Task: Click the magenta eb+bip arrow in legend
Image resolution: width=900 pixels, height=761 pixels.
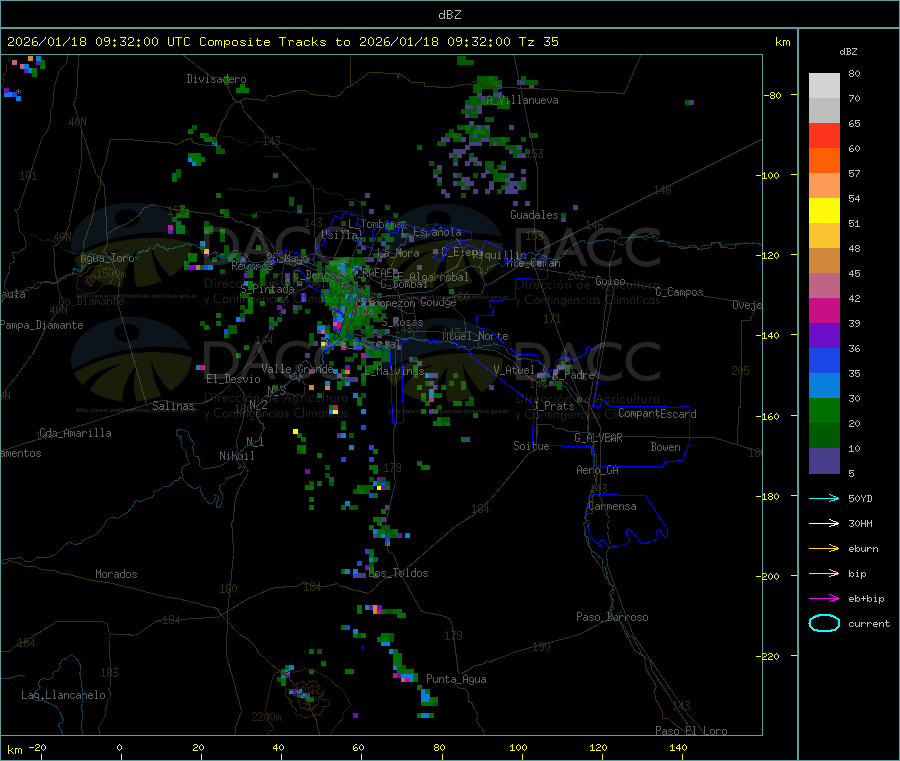Action: (824, 599)
